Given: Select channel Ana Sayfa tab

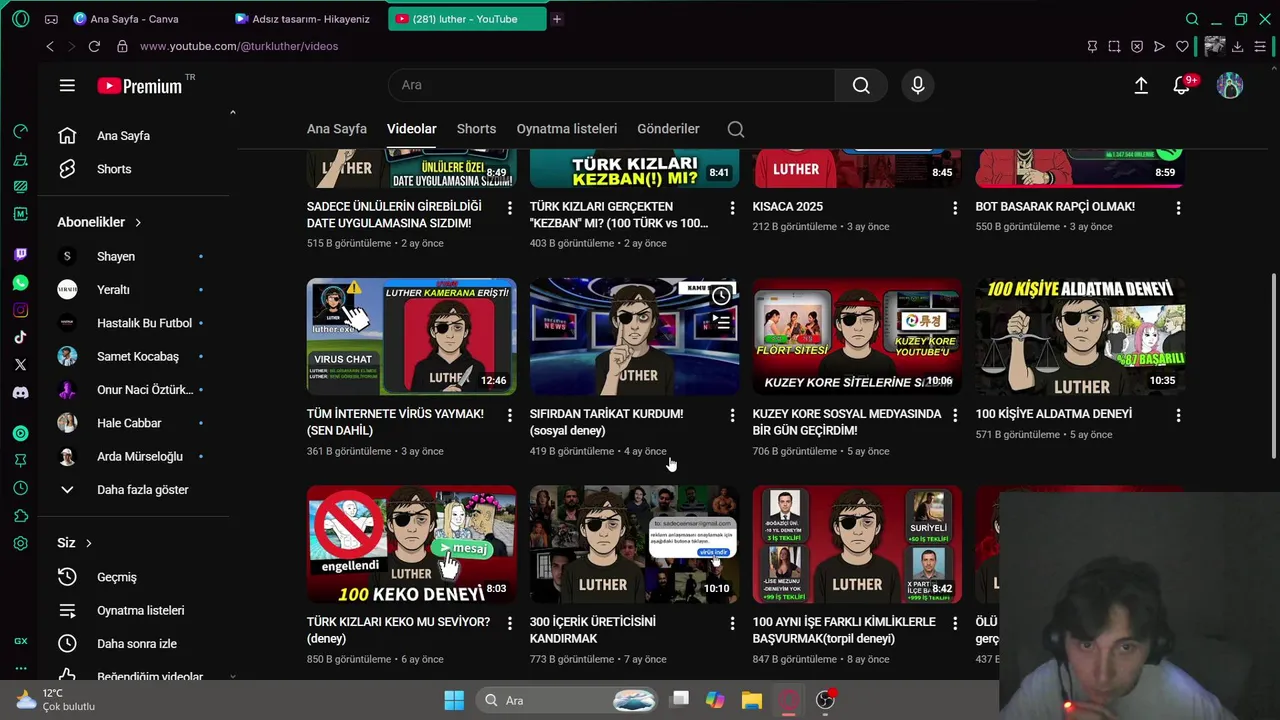Looking at the screenshot, I should (337, 129).
